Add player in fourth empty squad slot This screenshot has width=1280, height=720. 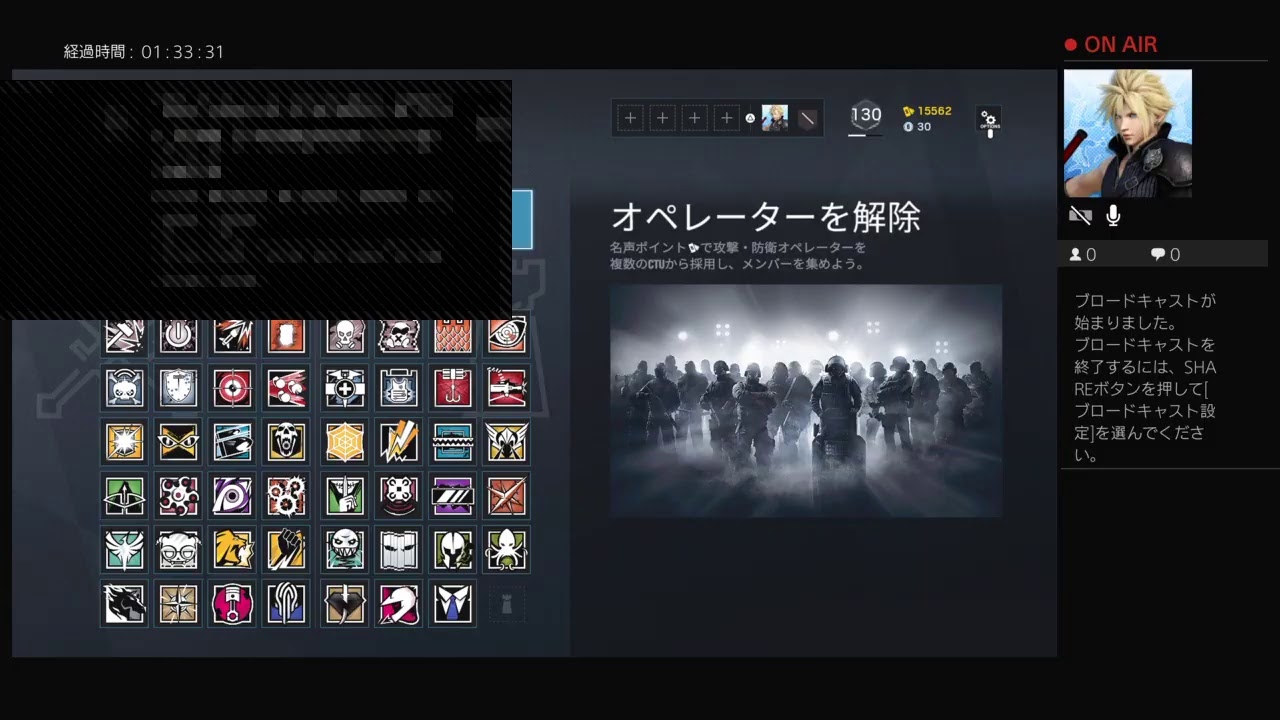tap(726, 118)
